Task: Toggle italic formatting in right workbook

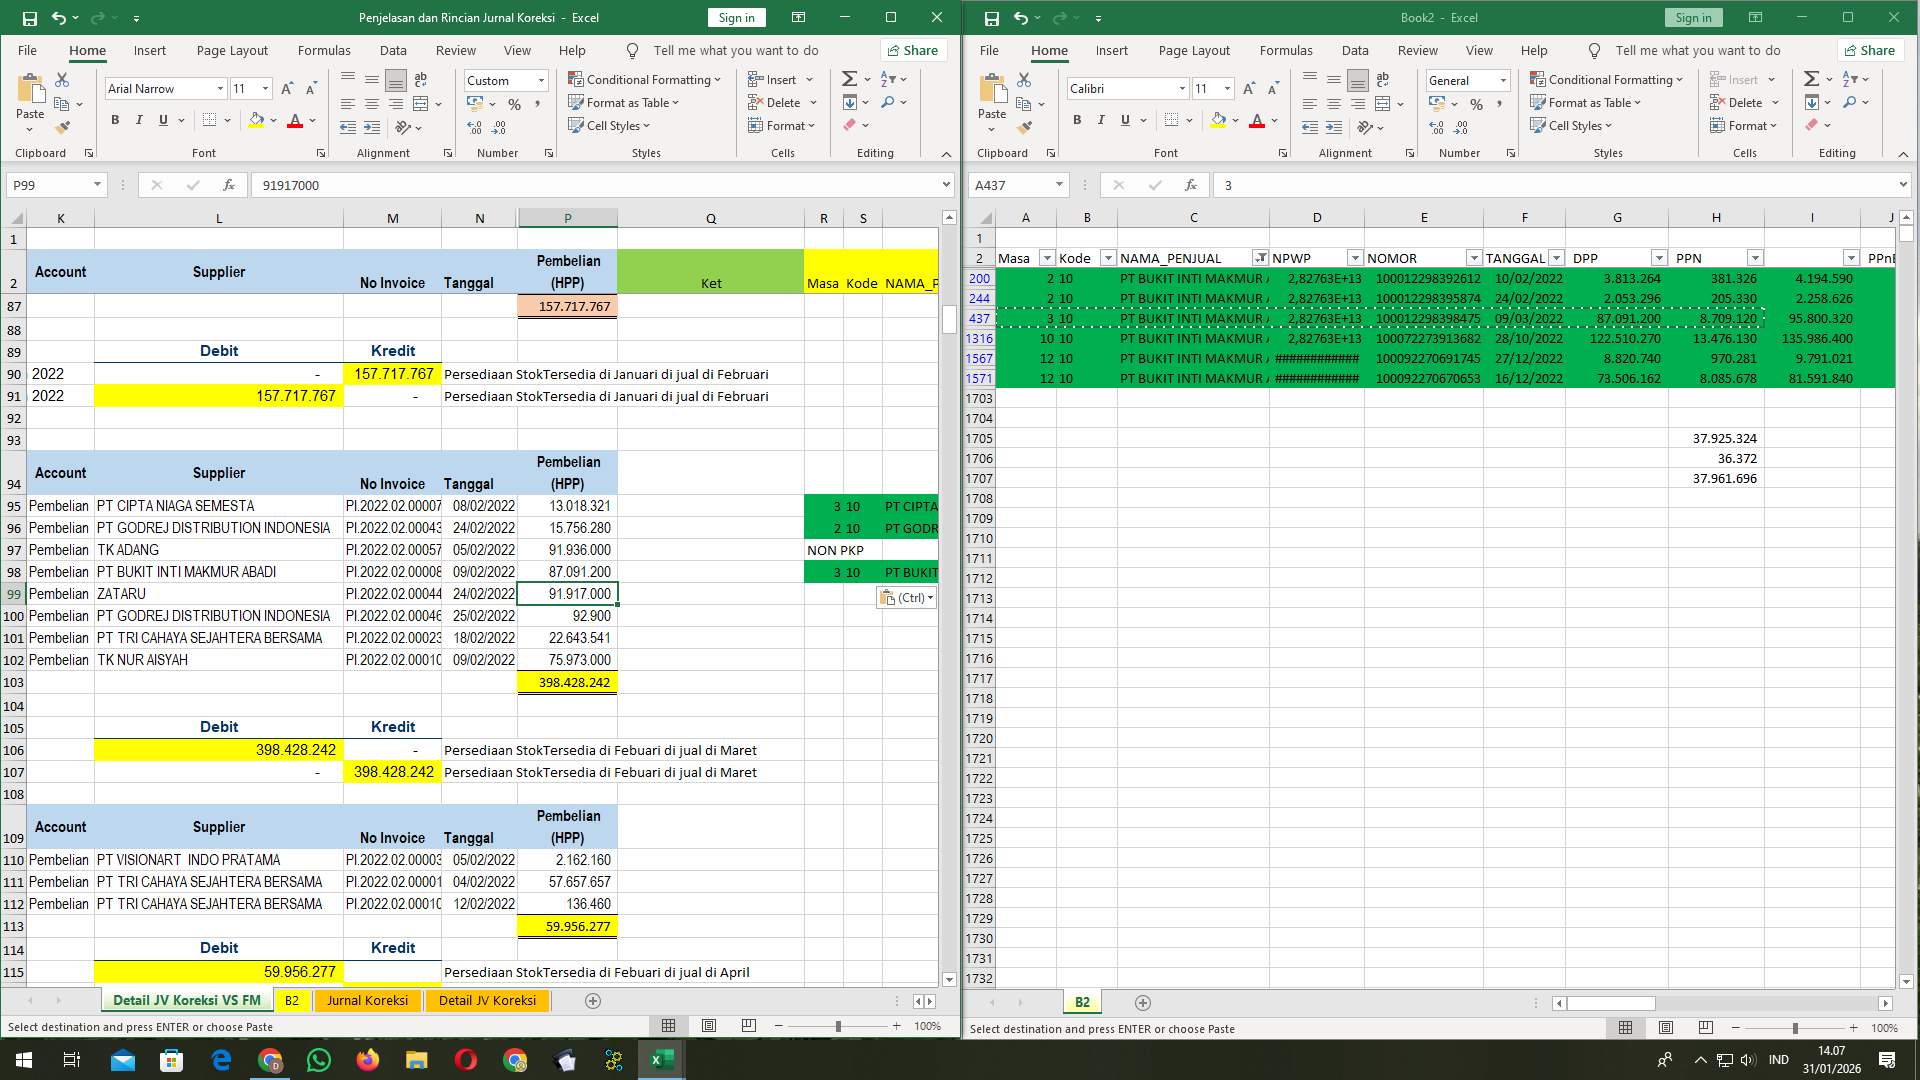Action: pos(1101,120)
